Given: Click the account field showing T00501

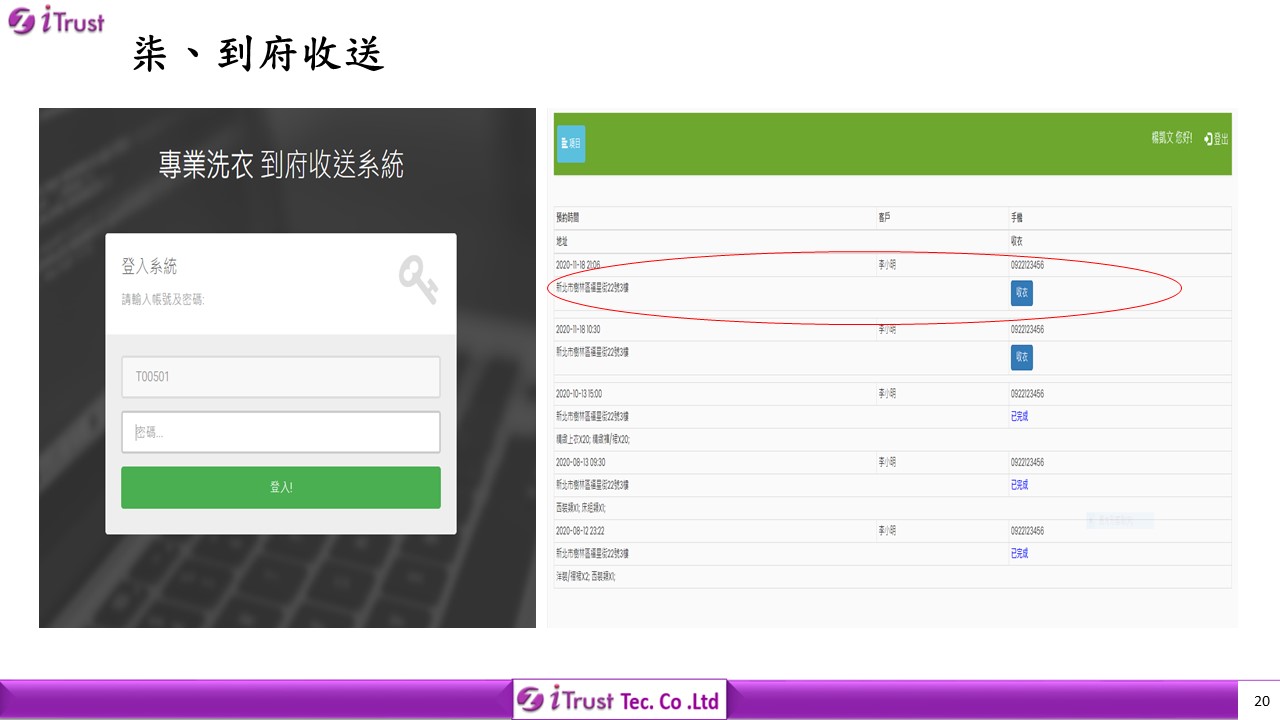Looking at the screenshot, I should [x=281, y=377].
